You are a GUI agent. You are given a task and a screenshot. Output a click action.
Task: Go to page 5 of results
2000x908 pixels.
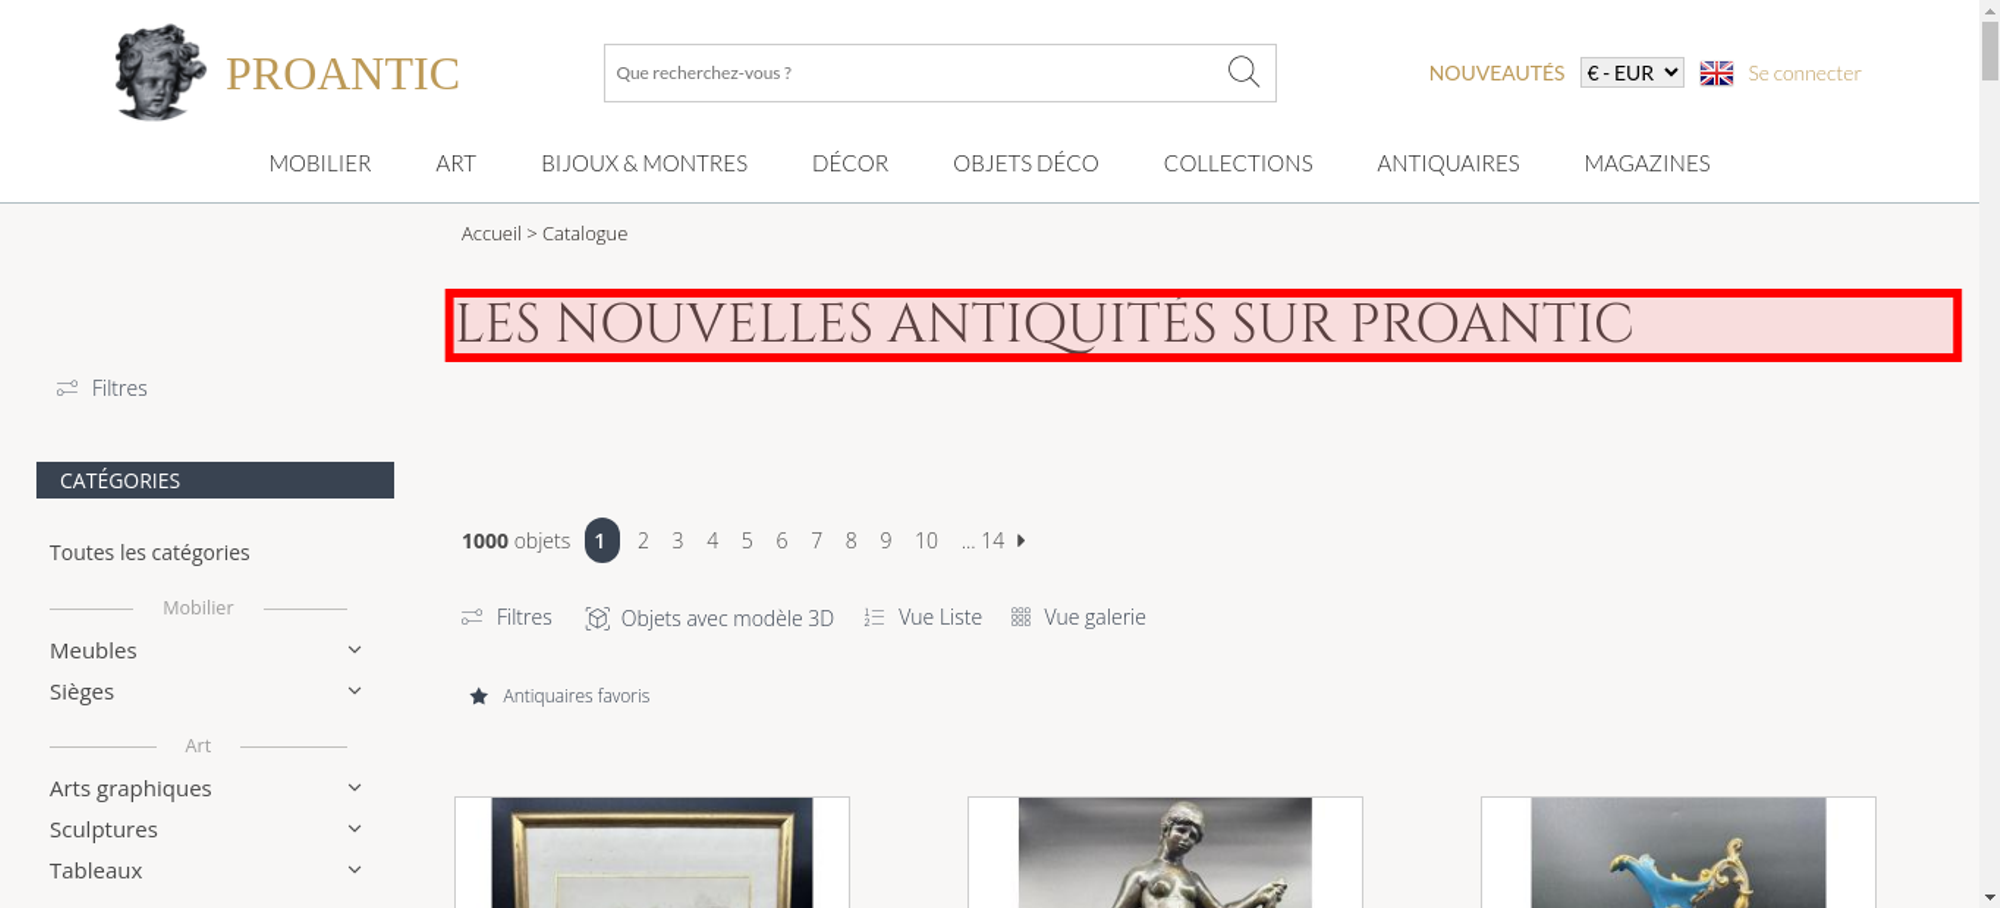click(747, 540)
